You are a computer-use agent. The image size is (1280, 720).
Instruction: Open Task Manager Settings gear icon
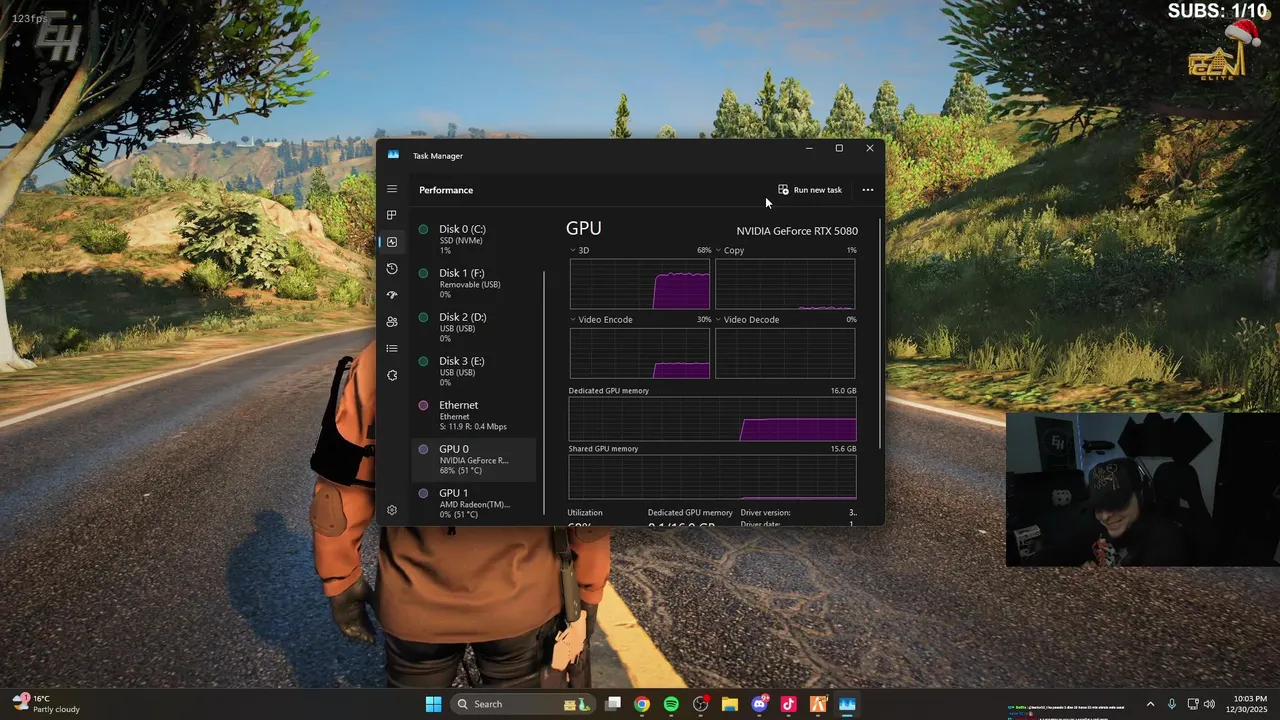tap(392, 510)
